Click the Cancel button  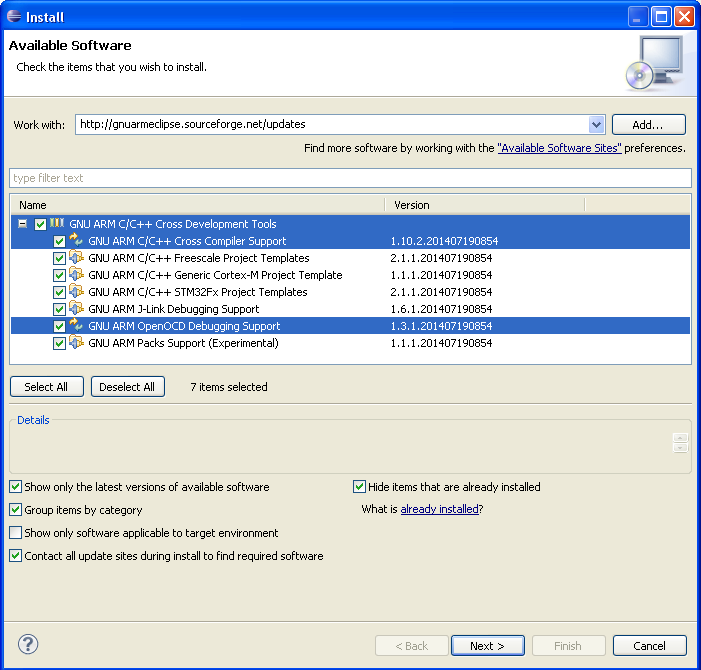pyautogui.click(x=649, y=646)
